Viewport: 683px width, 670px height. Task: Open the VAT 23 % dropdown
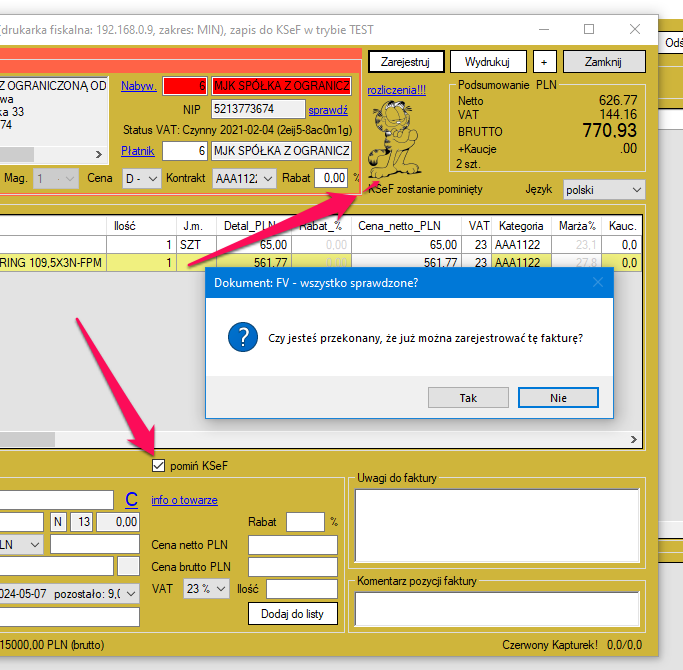point(206,589)
